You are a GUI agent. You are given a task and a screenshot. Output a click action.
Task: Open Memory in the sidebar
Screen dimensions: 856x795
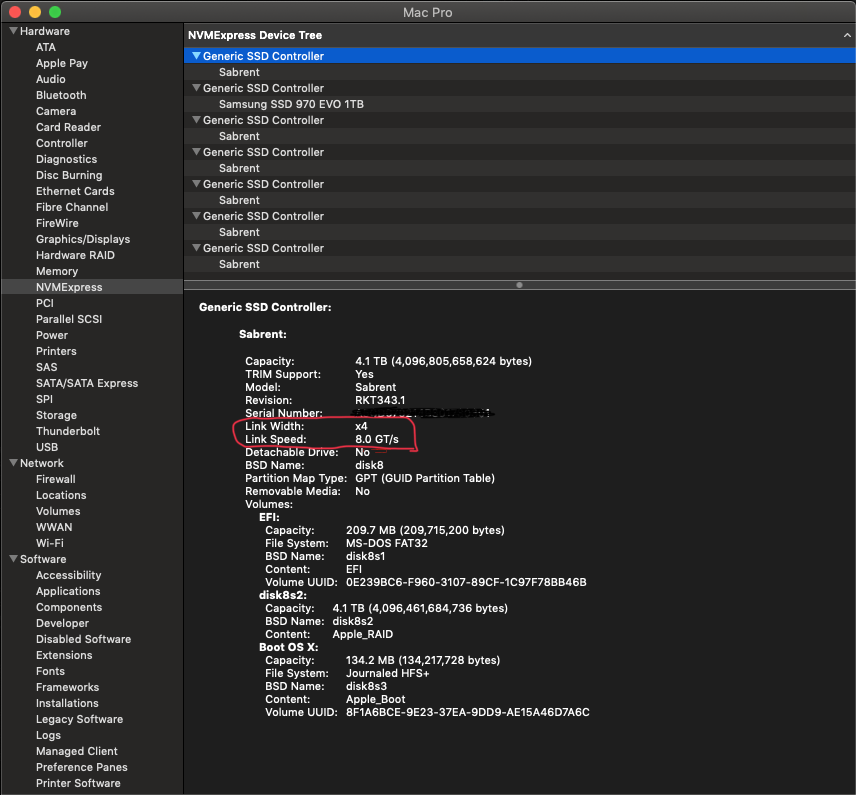(57, 271)
